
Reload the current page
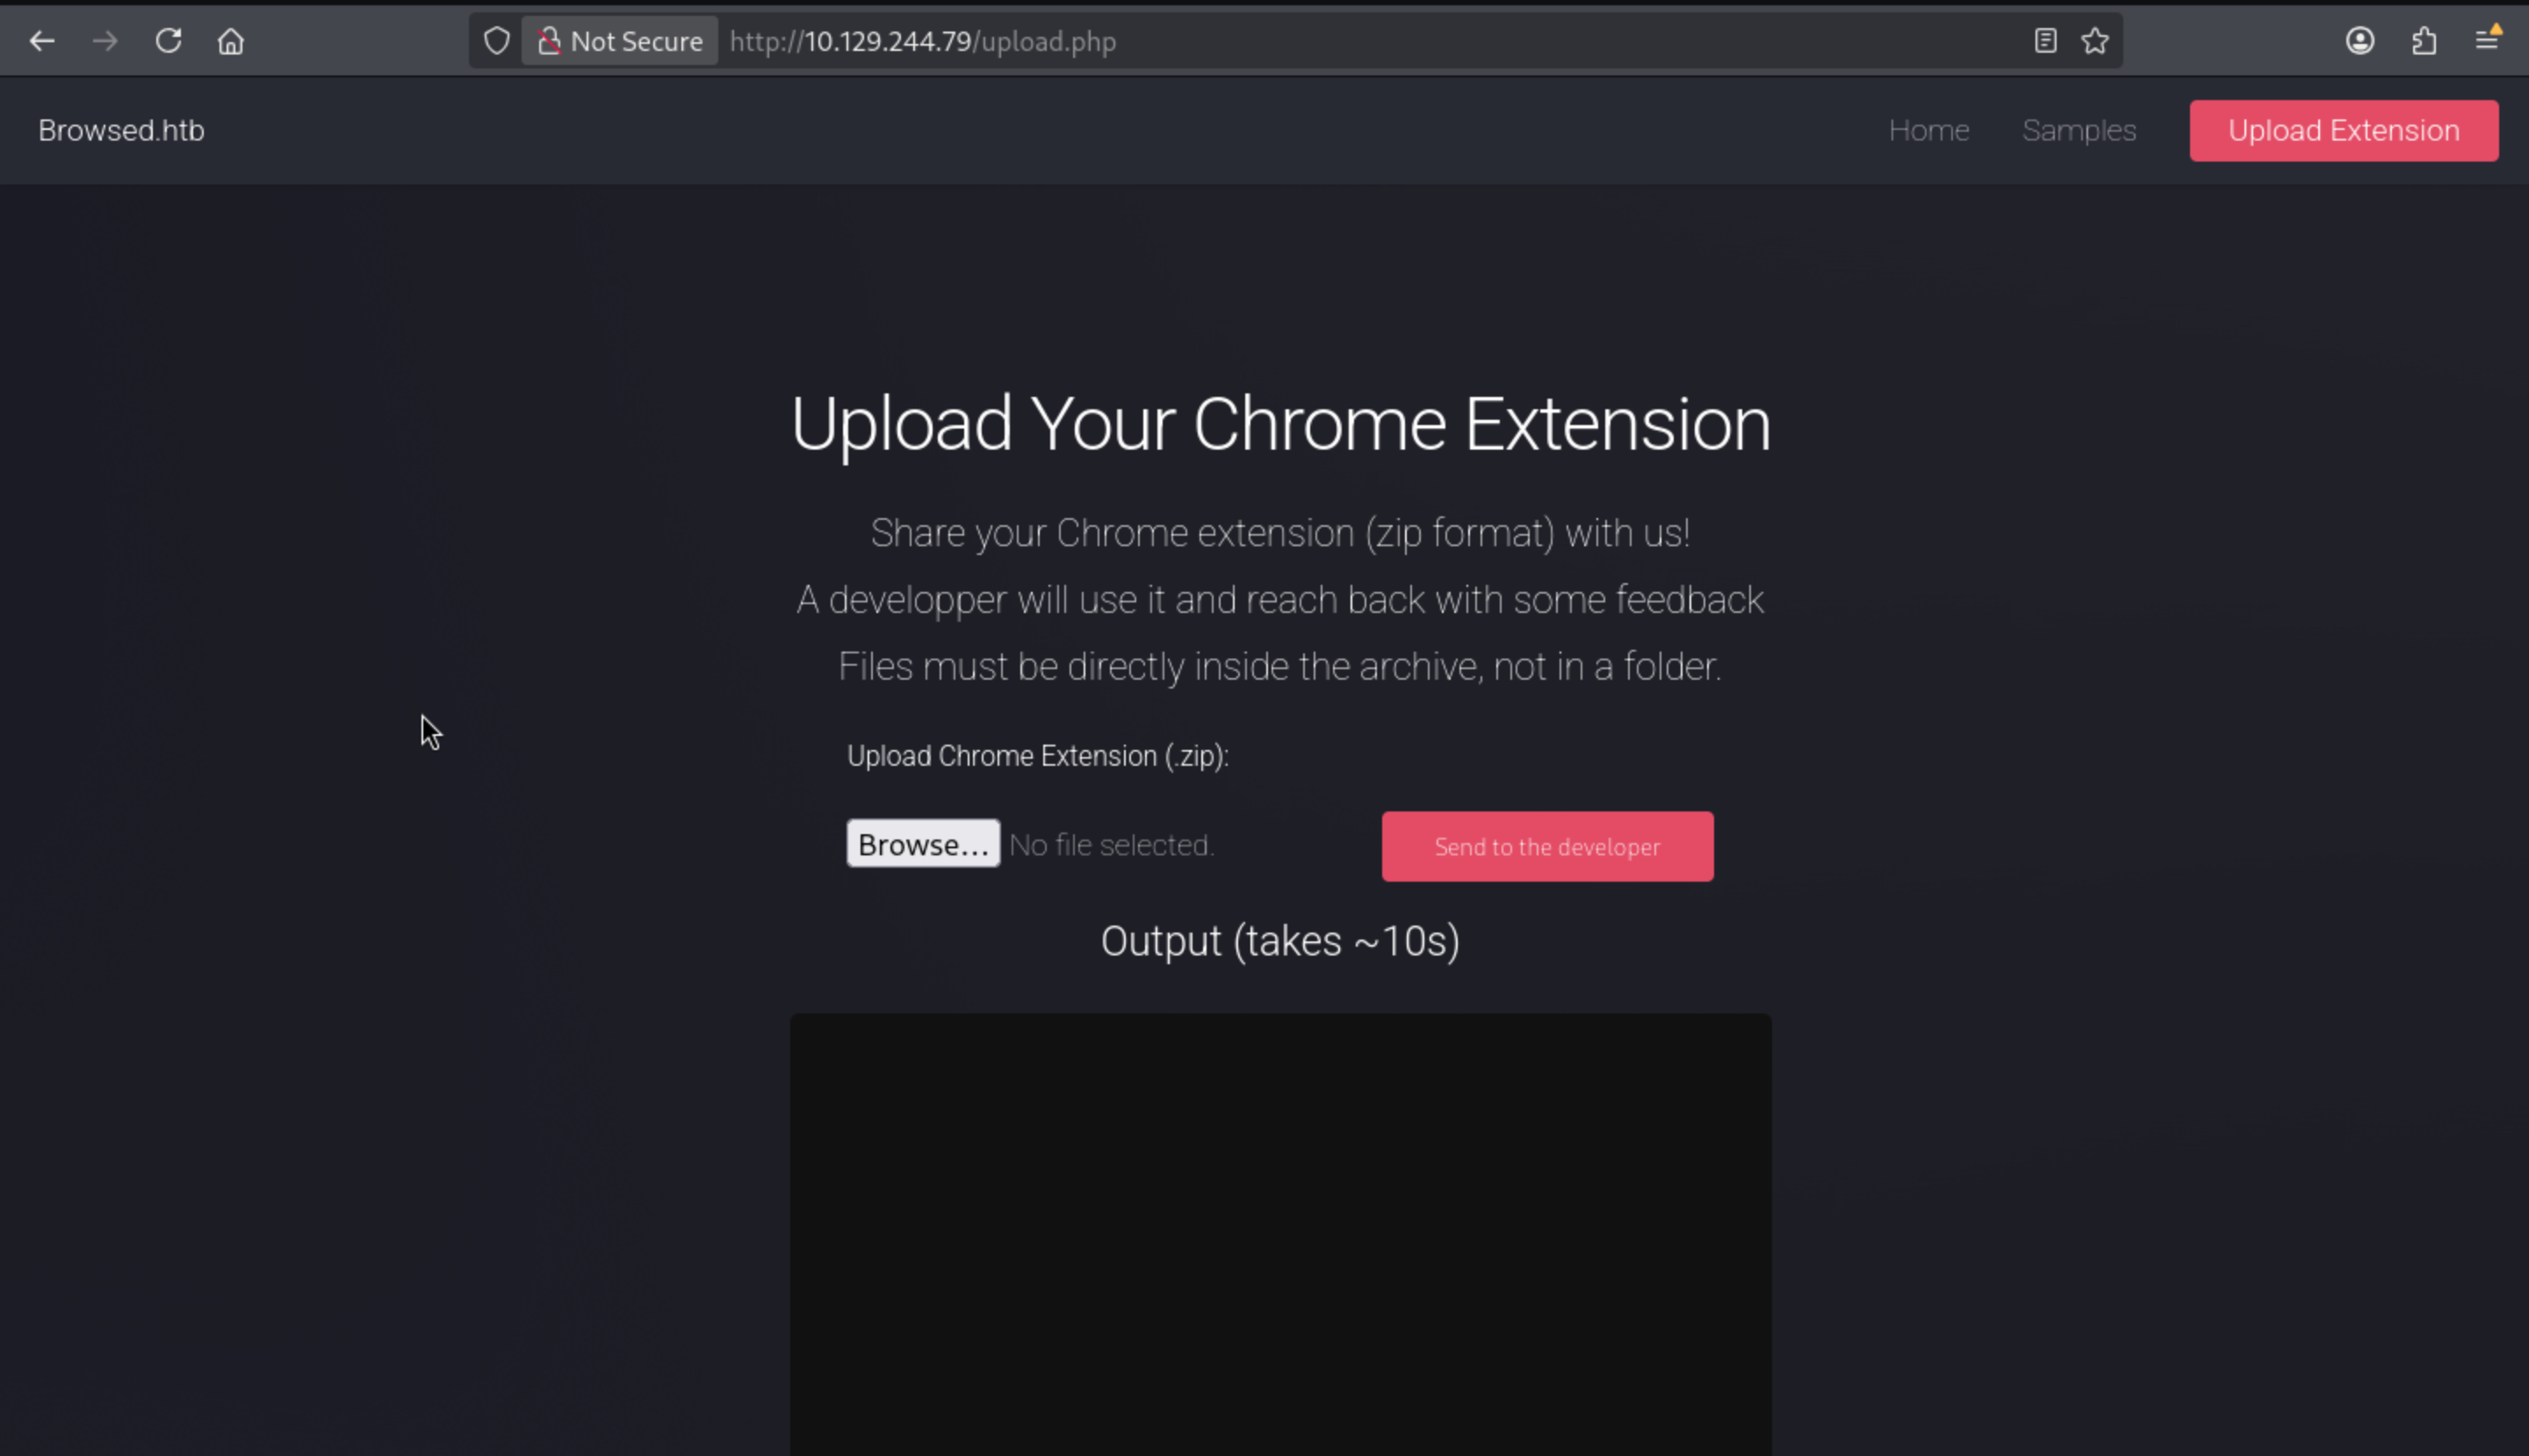(x=168, y=41)
